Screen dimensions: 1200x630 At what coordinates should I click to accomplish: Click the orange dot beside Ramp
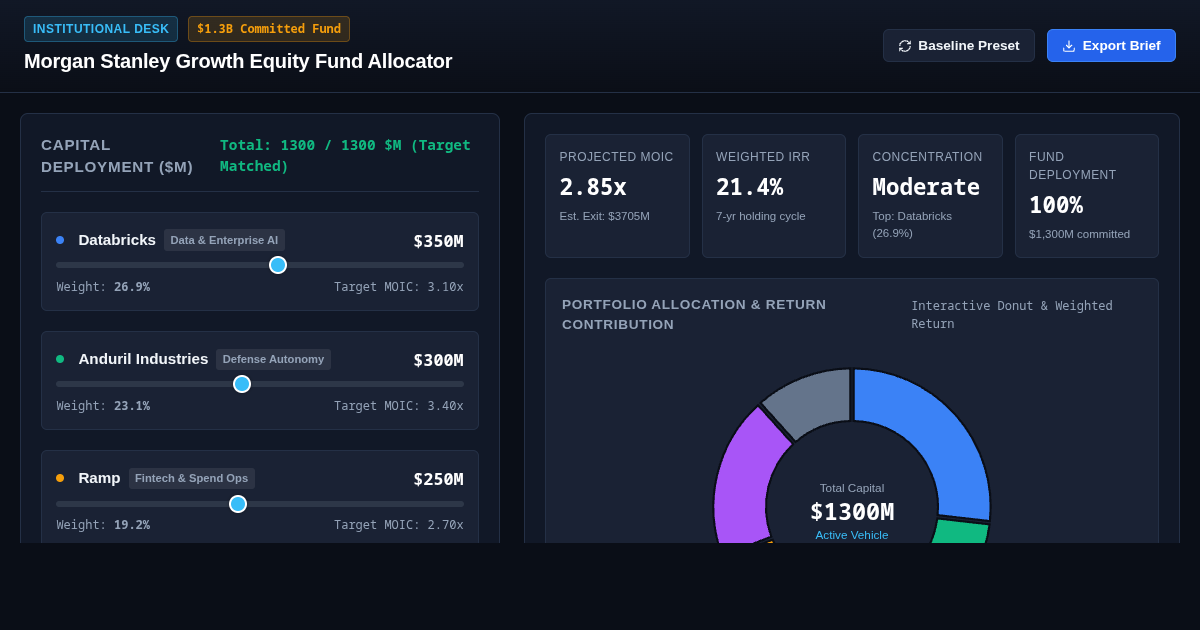60,478
